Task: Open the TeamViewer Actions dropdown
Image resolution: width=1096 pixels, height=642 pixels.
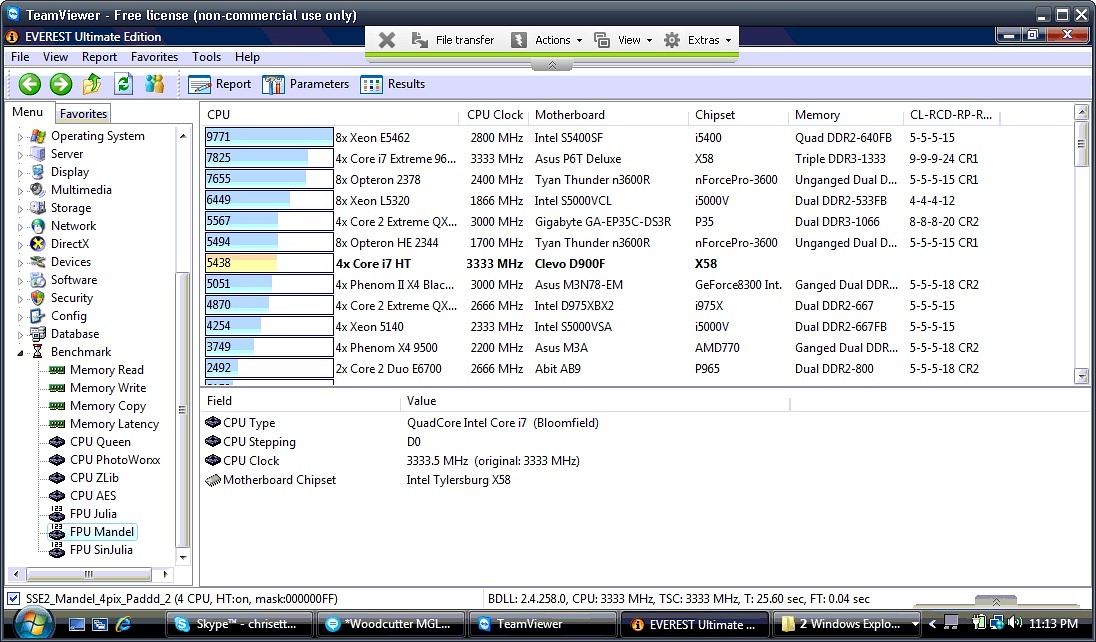Action: [x=547, y=41]
